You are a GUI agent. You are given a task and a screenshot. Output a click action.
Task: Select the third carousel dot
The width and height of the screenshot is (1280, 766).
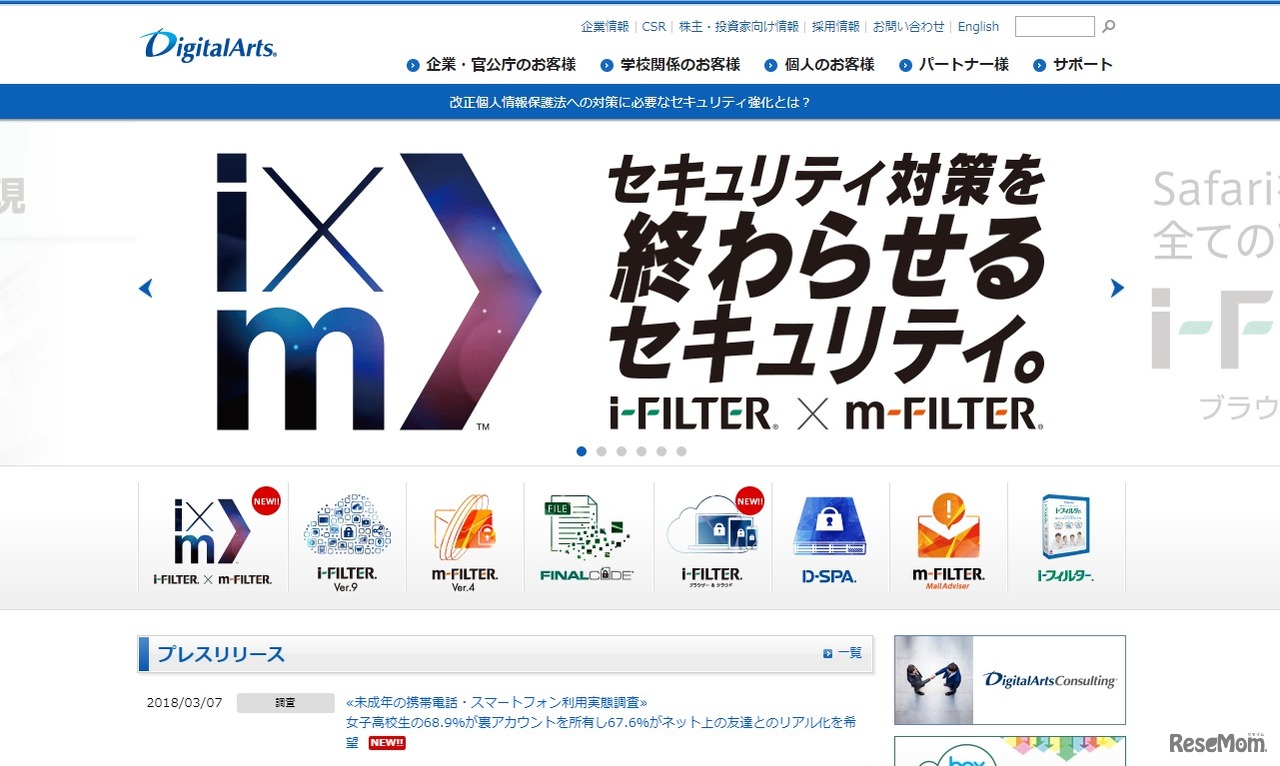click(622, 451)
